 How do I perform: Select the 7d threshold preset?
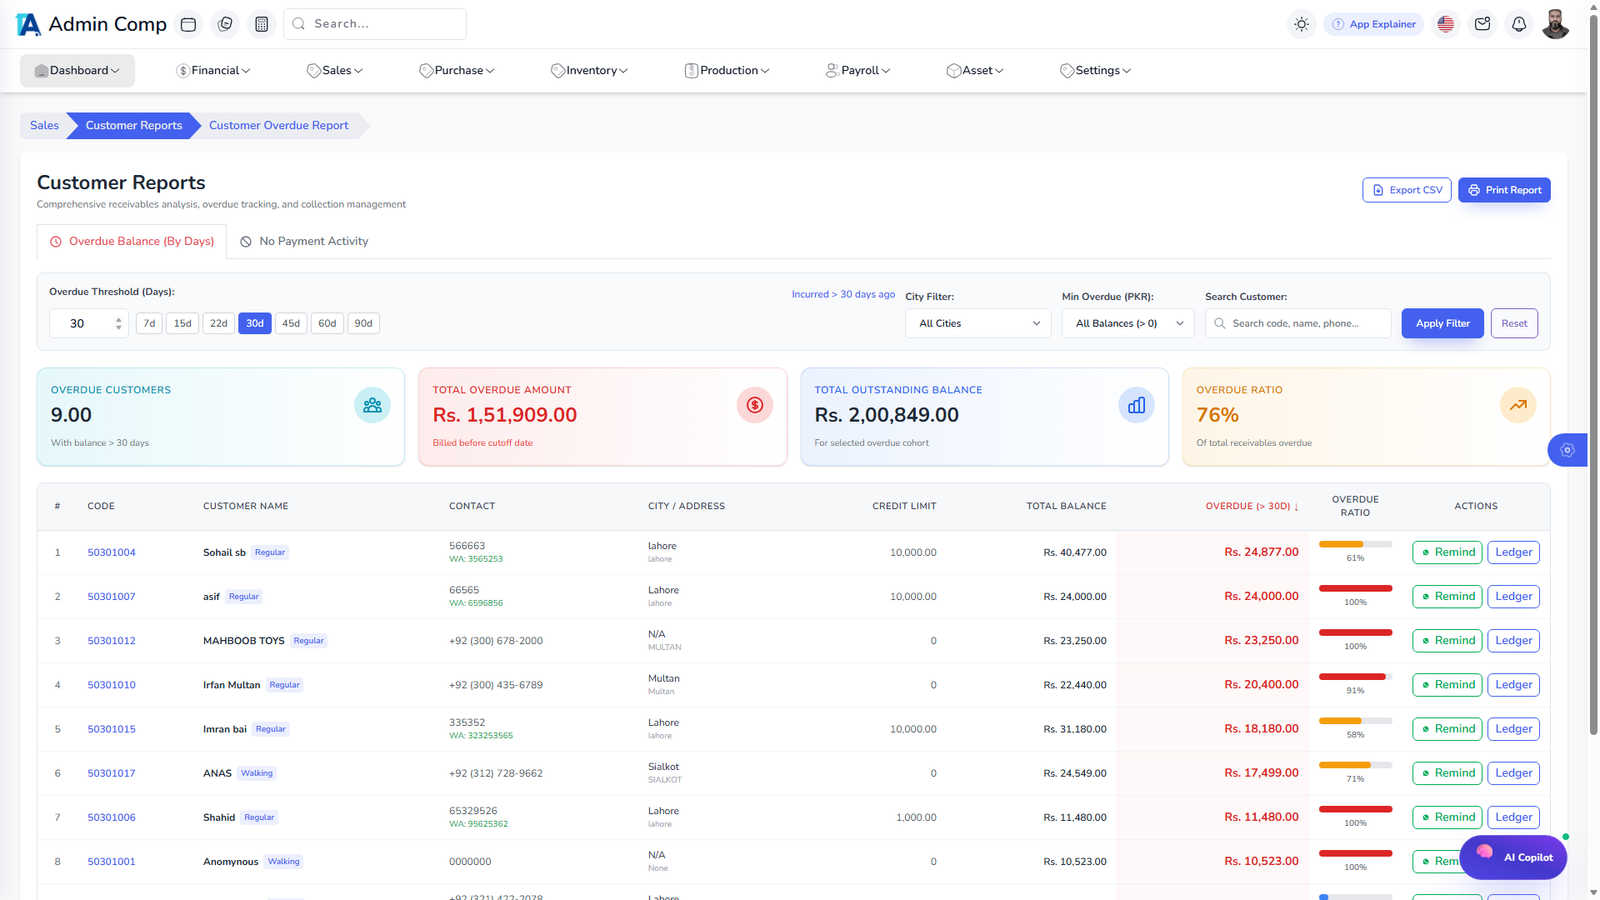[x=149, y=323]
